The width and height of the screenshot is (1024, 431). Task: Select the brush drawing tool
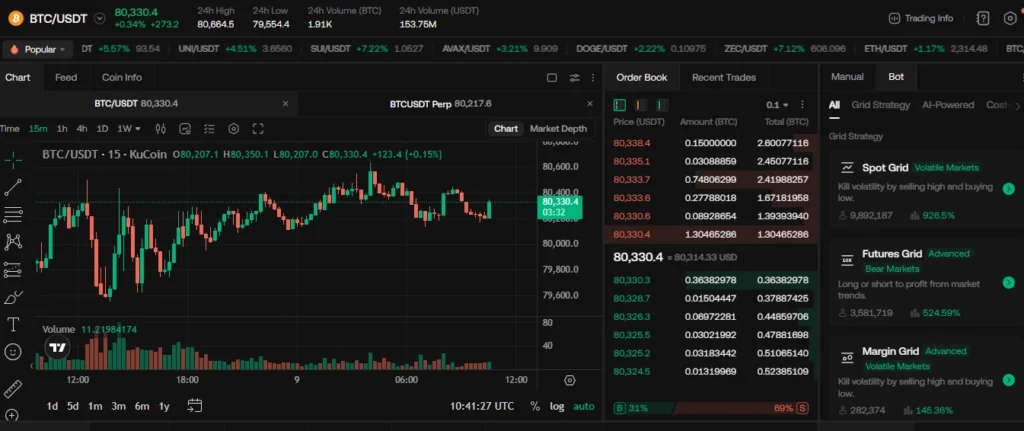tap(12, 298)
